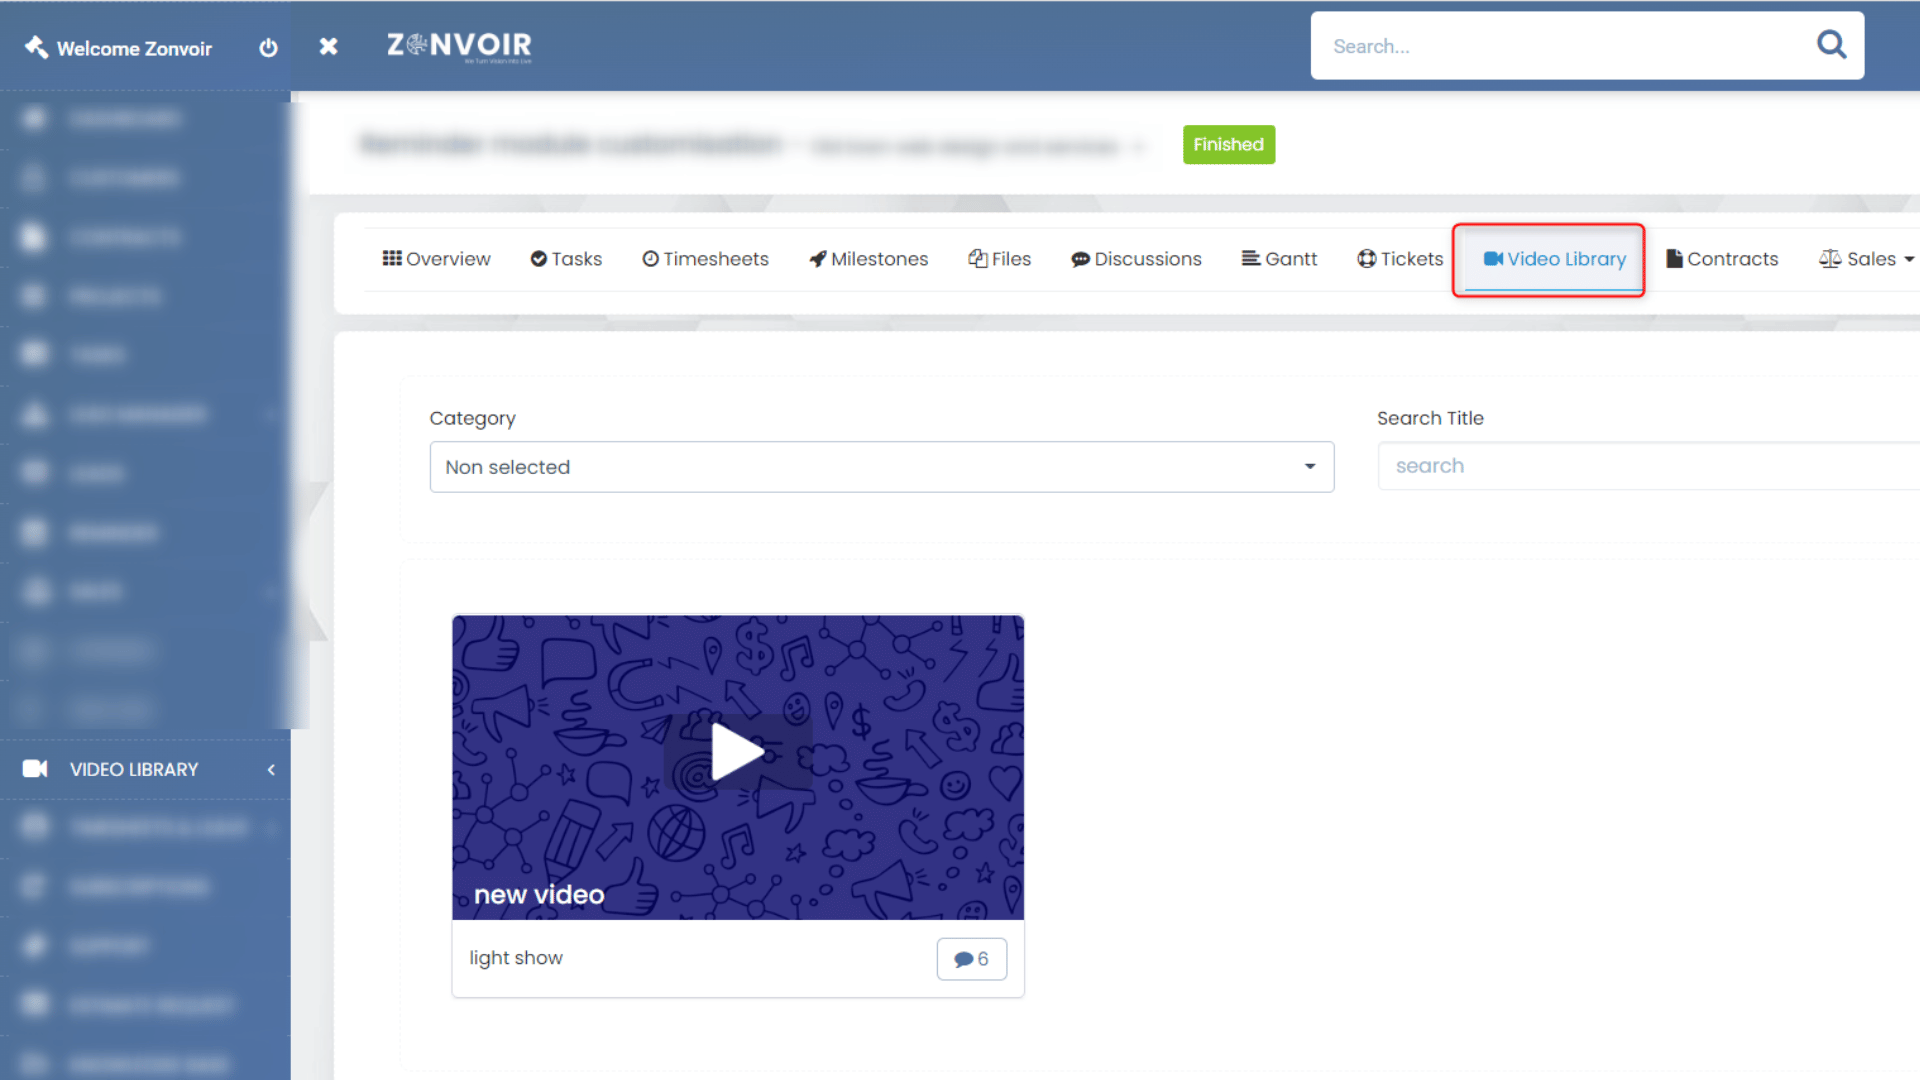
Task: Click the Welcome Zonvoir hammer icon
Action: coord(36,47)
